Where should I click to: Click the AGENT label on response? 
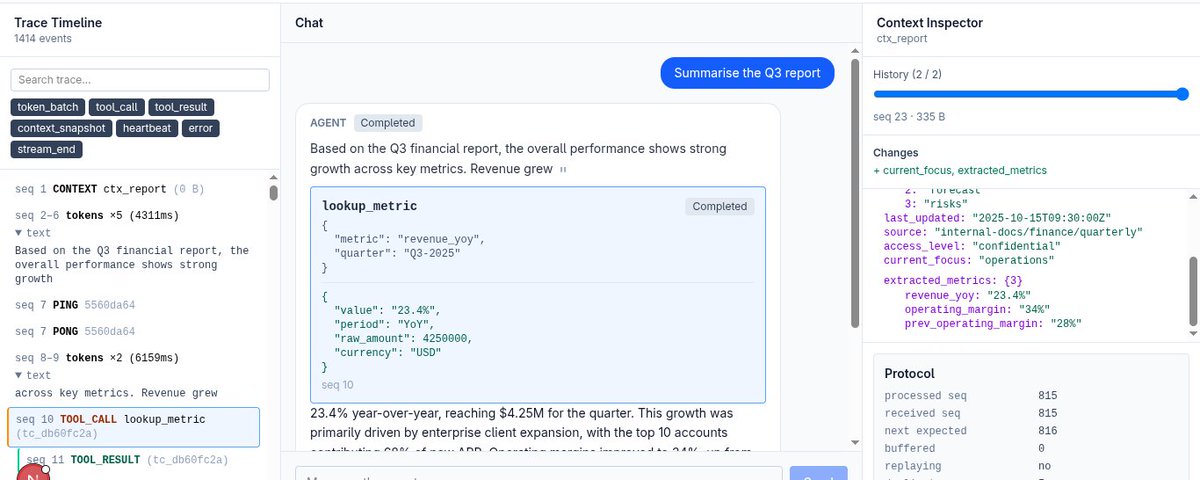[328, 123]
